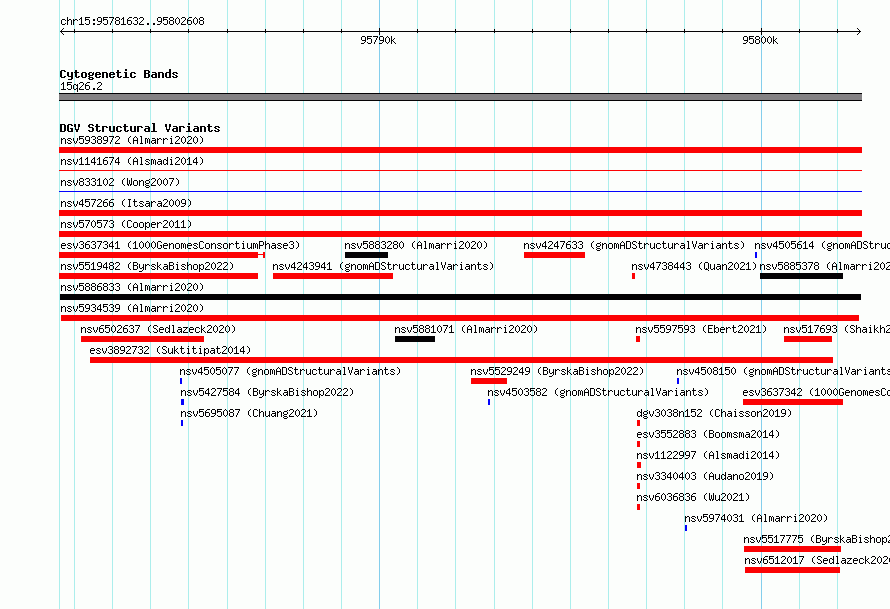
Task: Open esv3552883 (Boomsma2014) label
Action: click(x=708, y=434)
